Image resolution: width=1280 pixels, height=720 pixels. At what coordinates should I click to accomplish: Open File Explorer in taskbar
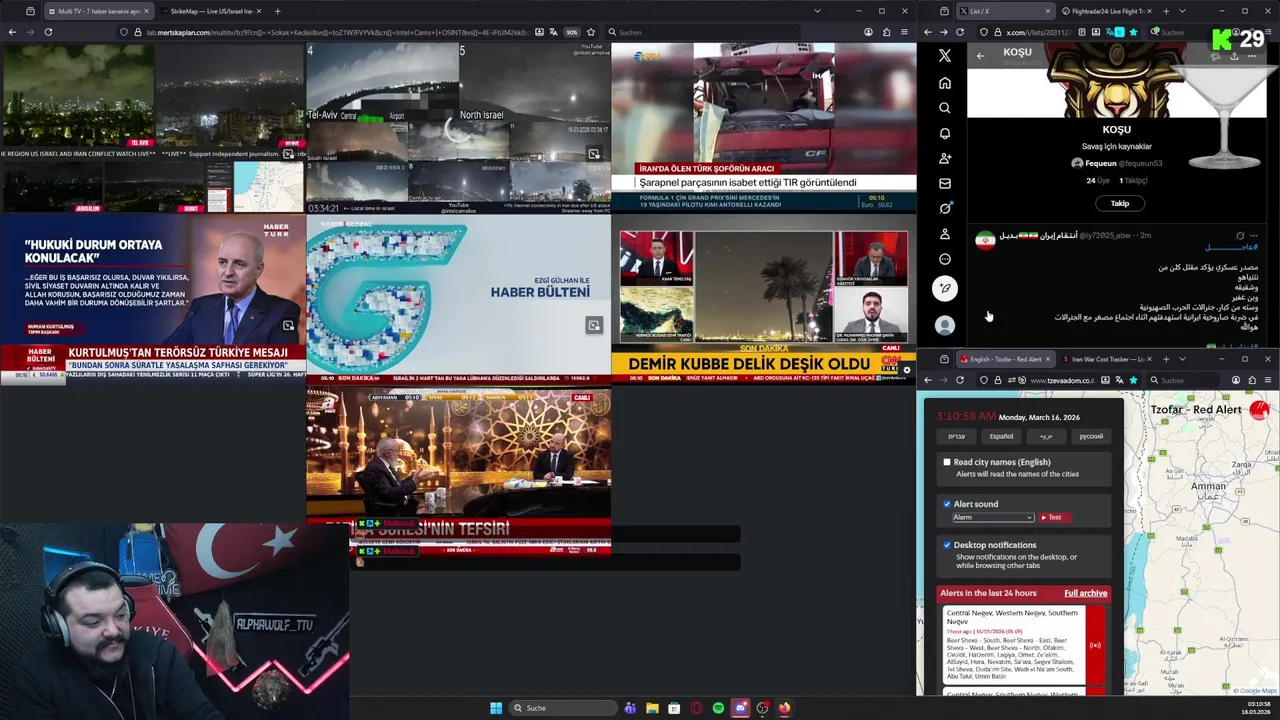(652, 708)
